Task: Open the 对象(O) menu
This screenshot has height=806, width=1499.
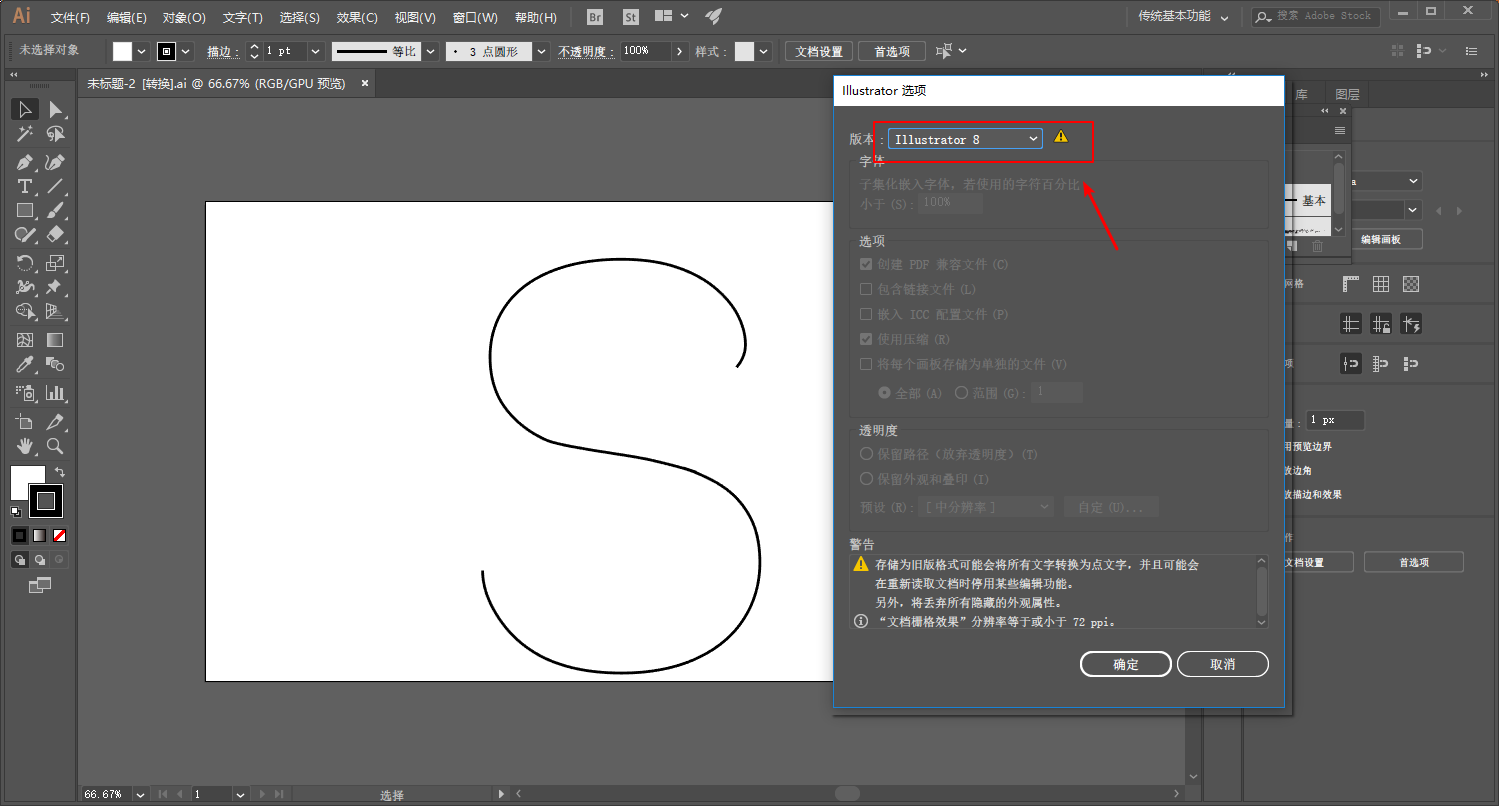Action: click(x=184, y=17)
